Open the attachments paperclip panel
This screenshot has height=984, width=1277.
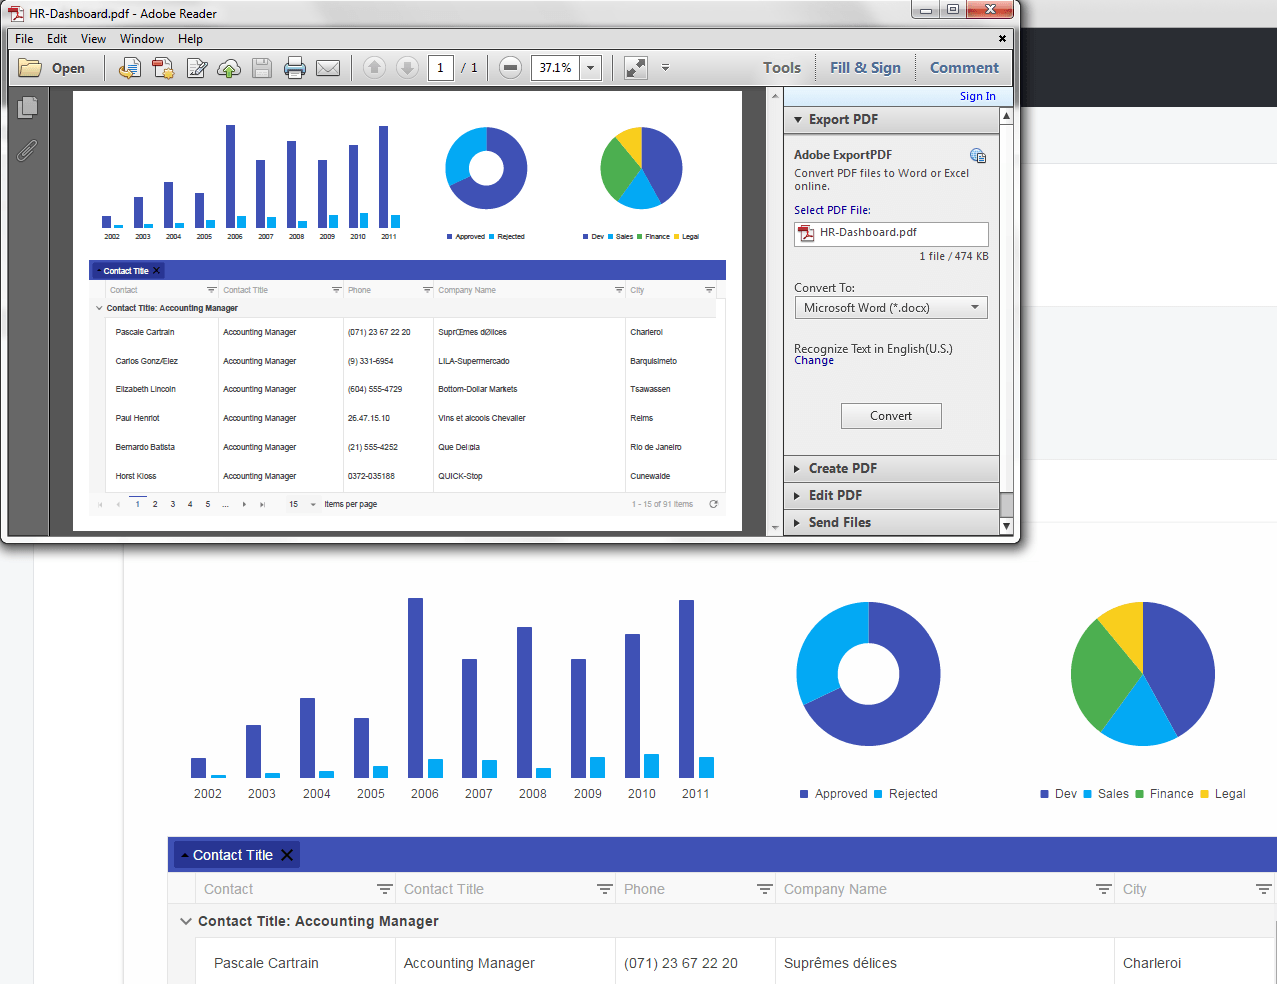tap(27, 150)
